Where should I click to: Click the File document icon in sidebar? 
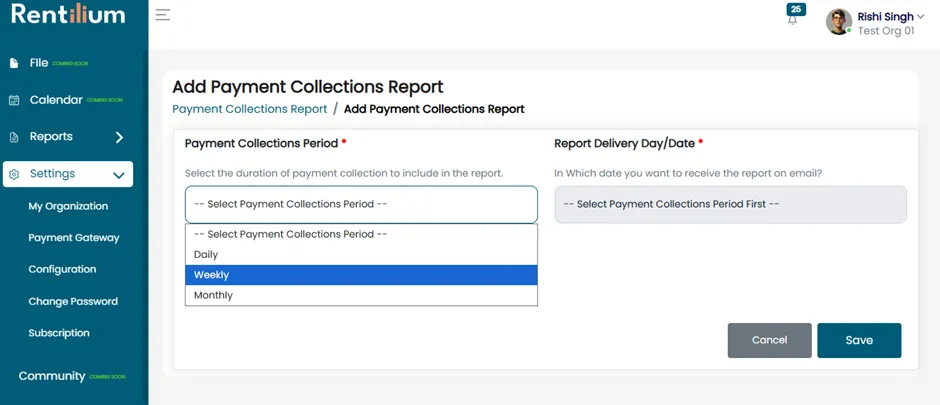coord(14,64)
